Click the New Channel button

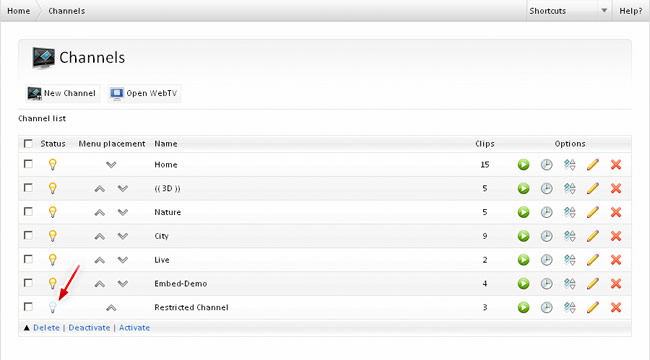click(x=62, y=93)
